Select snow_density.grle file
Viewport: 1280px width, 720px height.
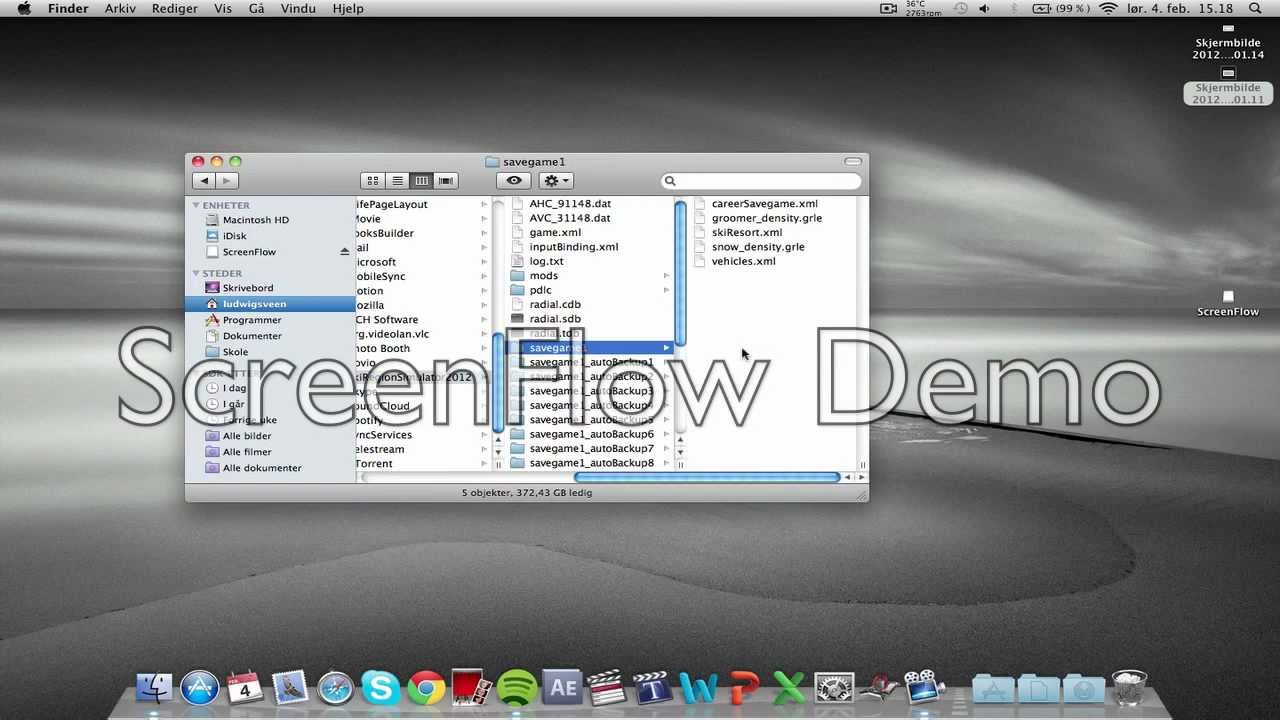(757, 247)
